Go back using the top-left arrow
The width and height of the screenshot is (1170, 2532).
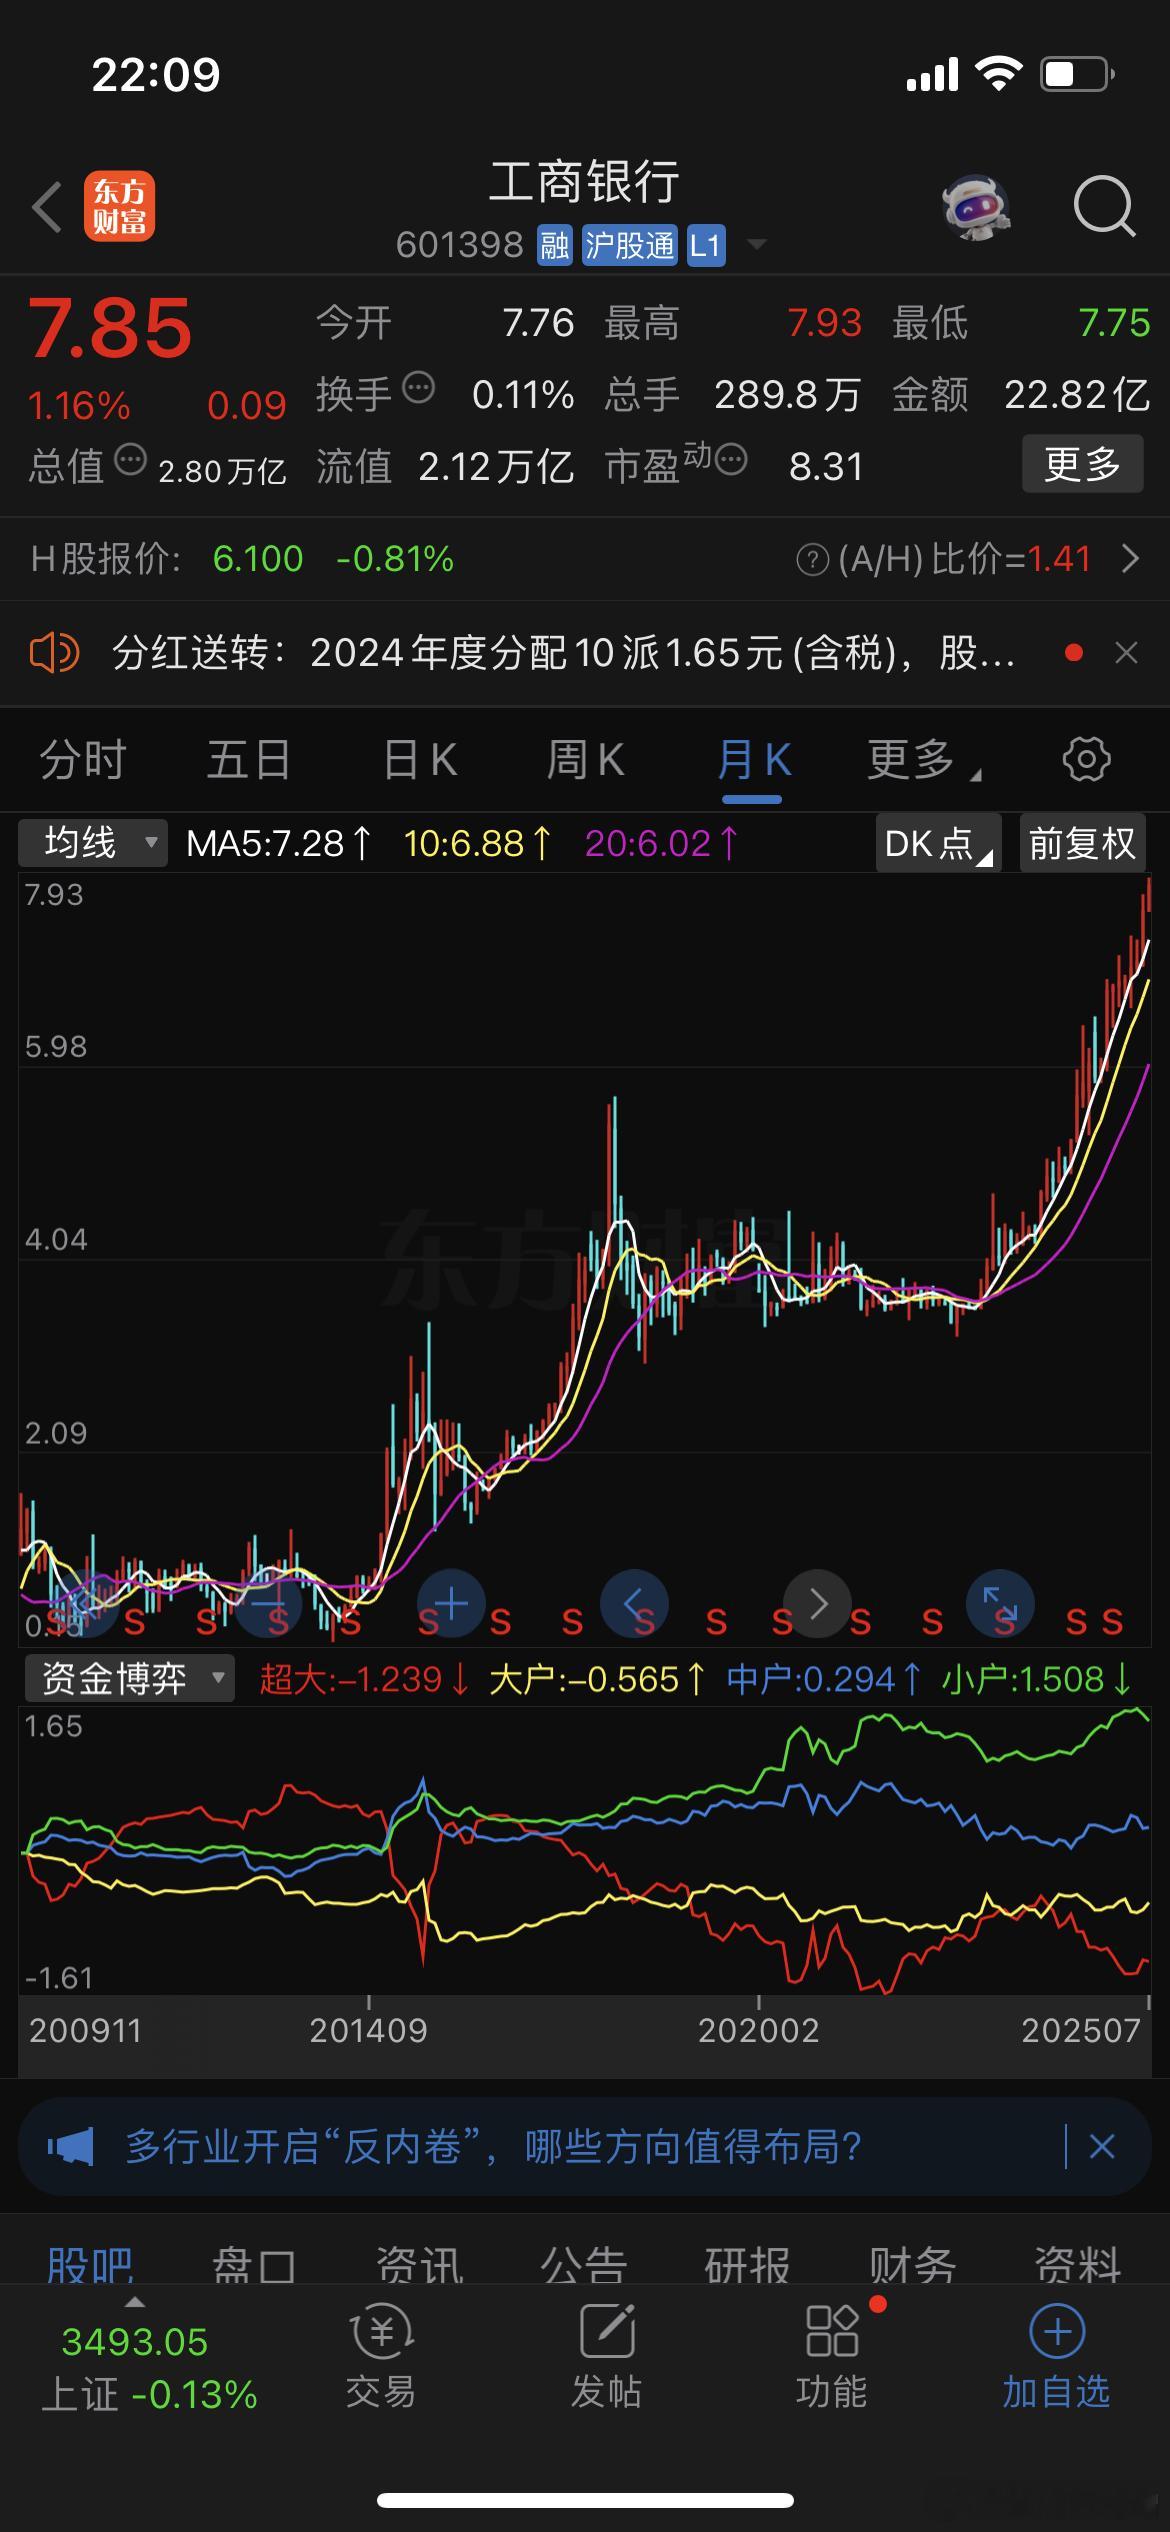click(47, 208)
